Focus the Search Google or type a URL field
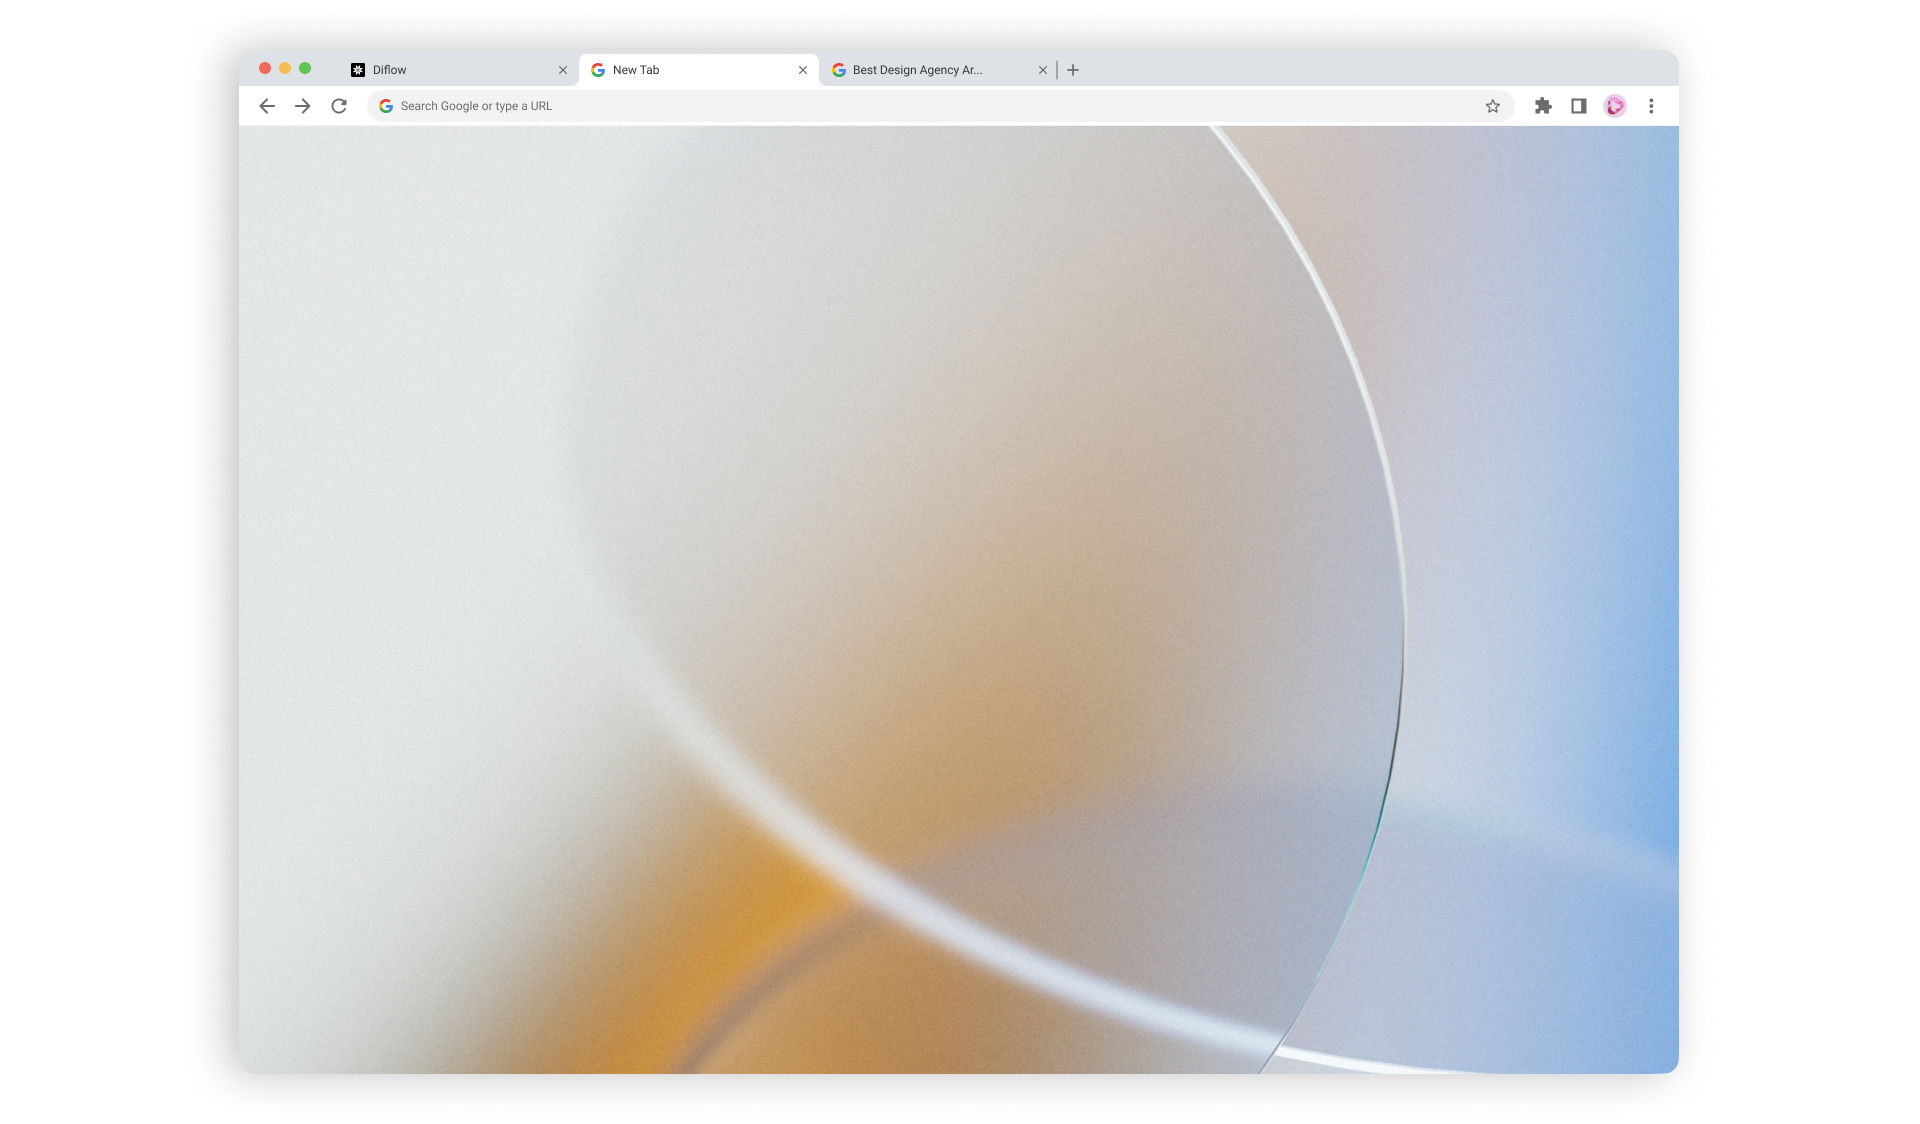This screenshot has height=1124, width=1920. point(940,106)
